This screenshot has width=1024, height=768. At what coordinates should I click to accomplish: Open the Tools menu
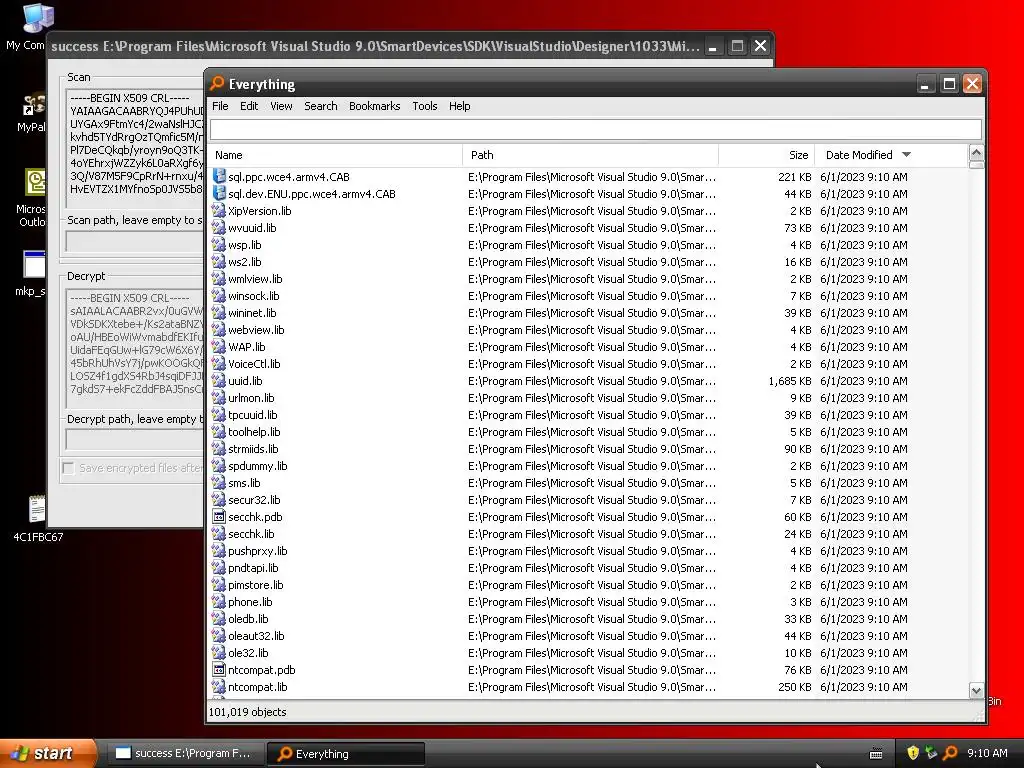coord(424,106)
